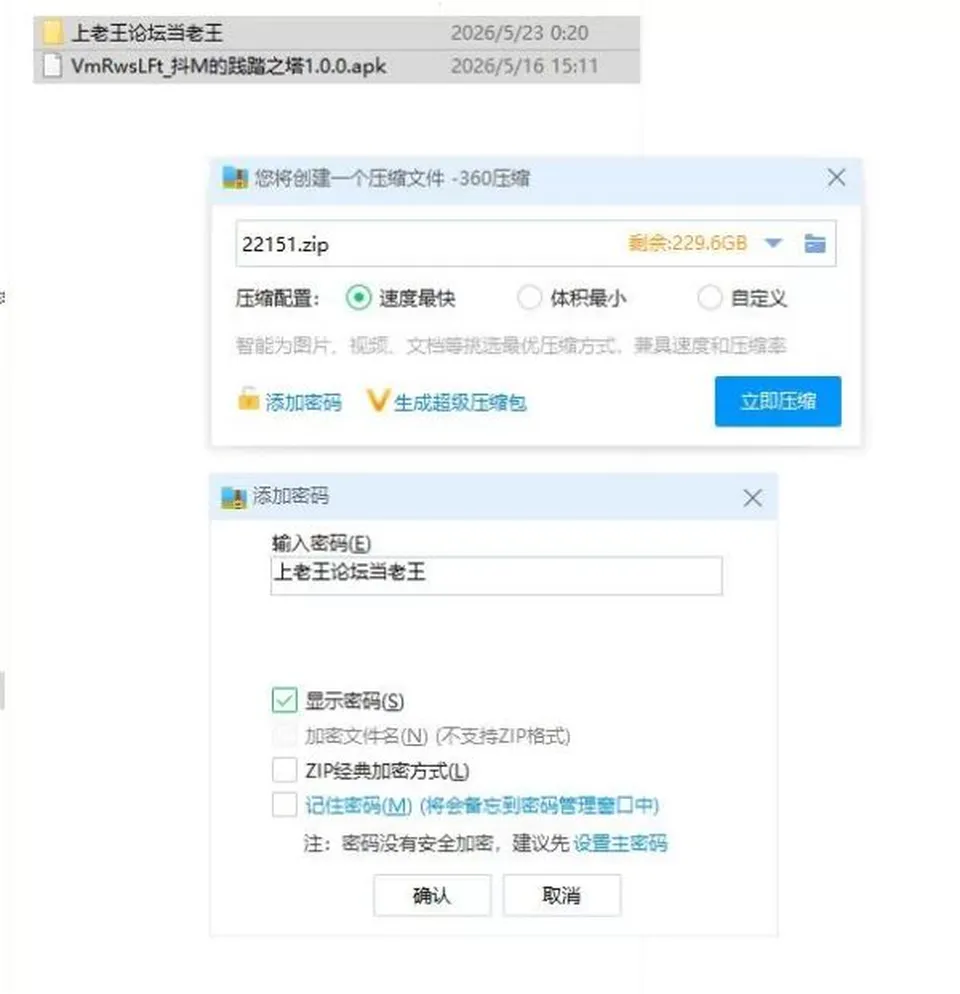This screenshot has width=960, height=994.
Task: Expand the archive path dropdown arrow
Action: point(773,243)
